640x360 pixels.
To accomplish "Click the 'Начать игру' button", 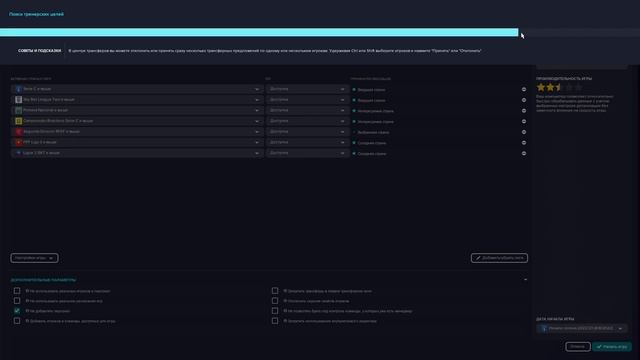I will pos(612,347).
